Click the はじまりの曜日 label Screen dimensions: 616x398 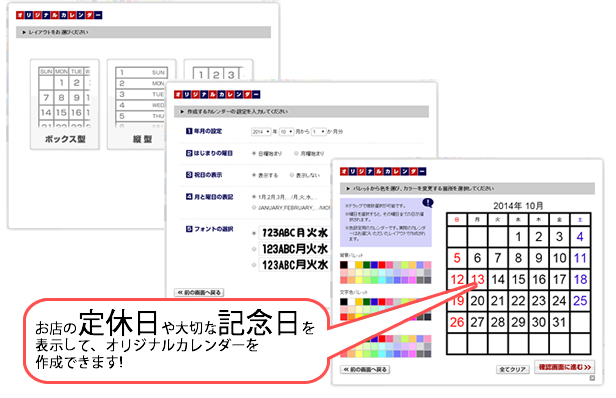click(x=213, y=153)
